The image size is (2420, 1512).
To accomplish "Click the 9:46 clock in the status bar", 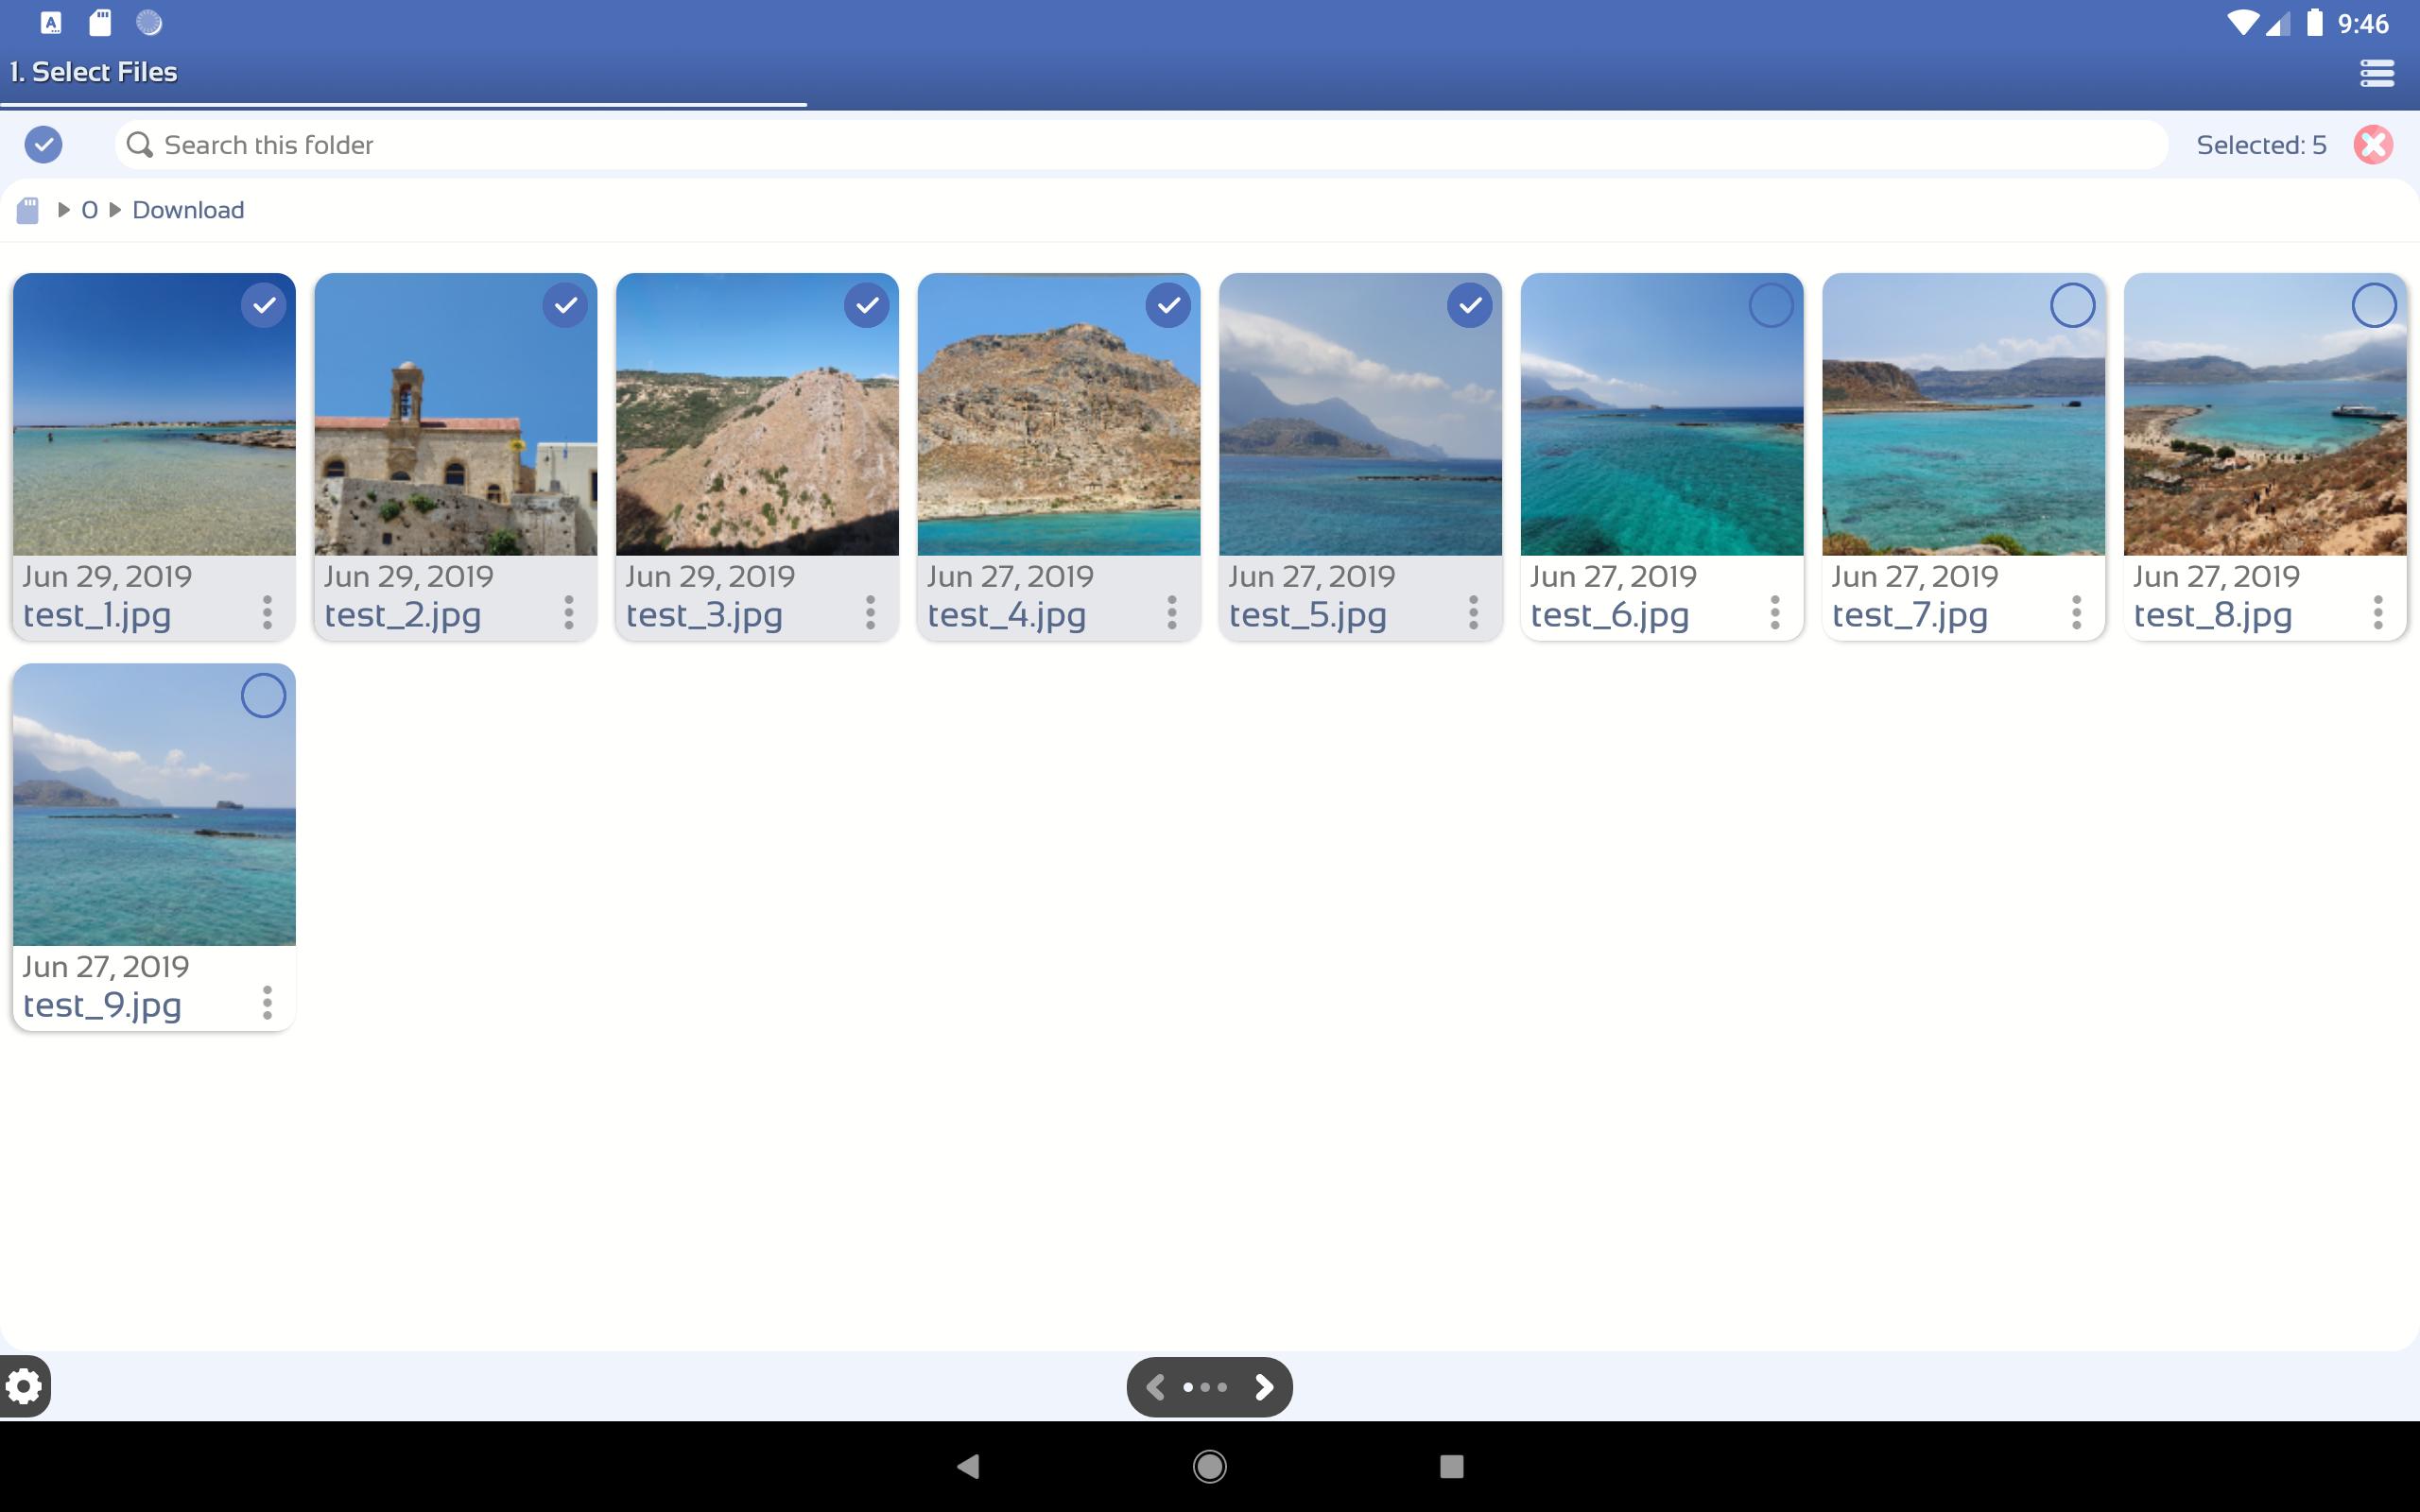I will [x=2363, y=23].
